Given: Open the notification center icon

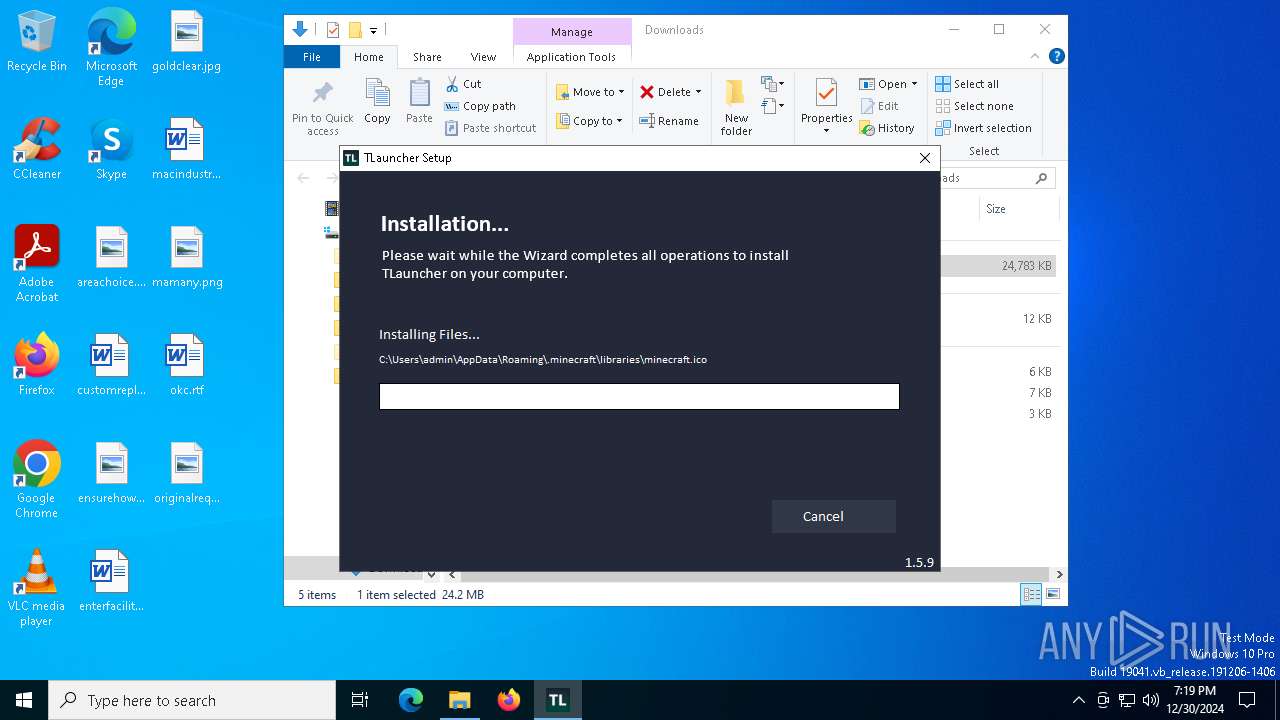Looking at the screenshot, I should pyautogui.click(x=1247, y=700).
